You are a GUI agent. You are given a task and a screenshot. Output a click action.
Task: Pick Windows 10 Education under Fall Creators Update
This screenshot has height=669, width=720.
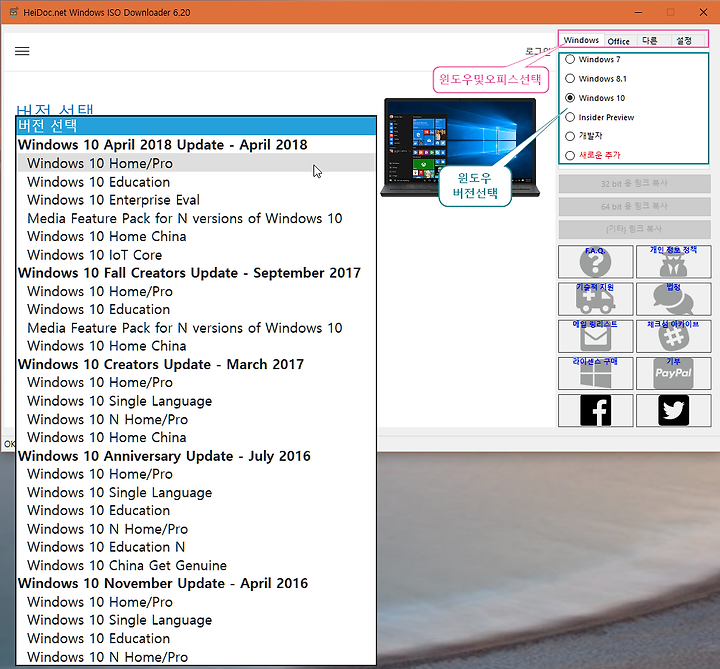pyautogui.click(x=196, y=309)
